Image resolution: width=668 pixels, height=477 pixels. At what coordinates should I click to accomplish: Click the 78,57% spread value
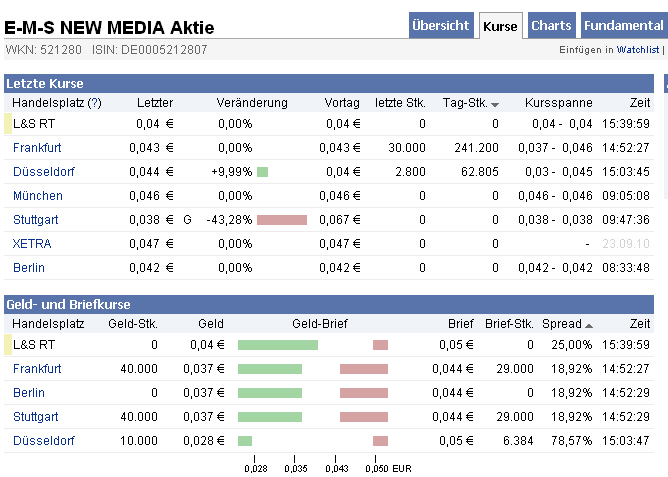point(572,441)
